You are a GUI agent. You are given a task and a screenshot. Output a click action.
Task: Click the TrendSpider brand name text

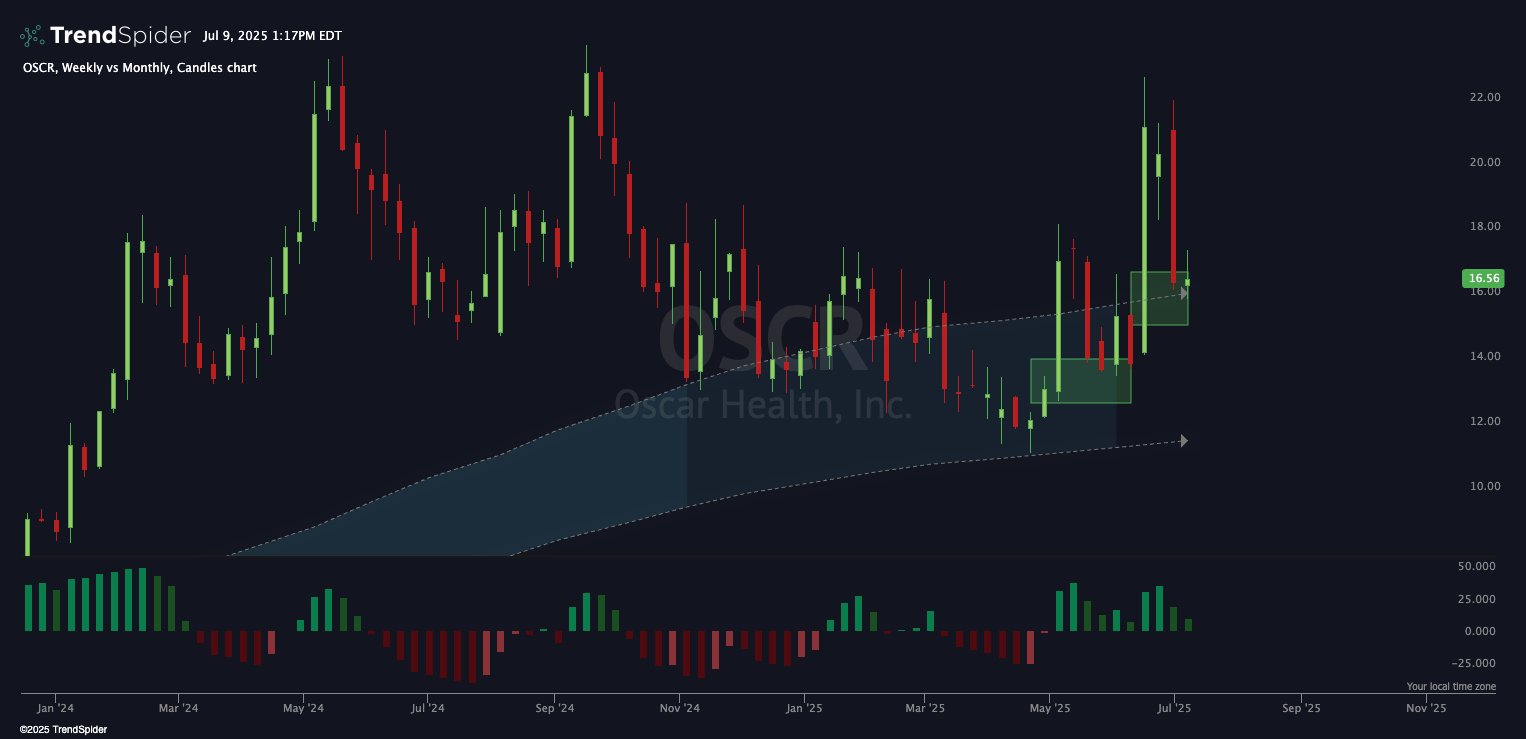coord(120,36)
